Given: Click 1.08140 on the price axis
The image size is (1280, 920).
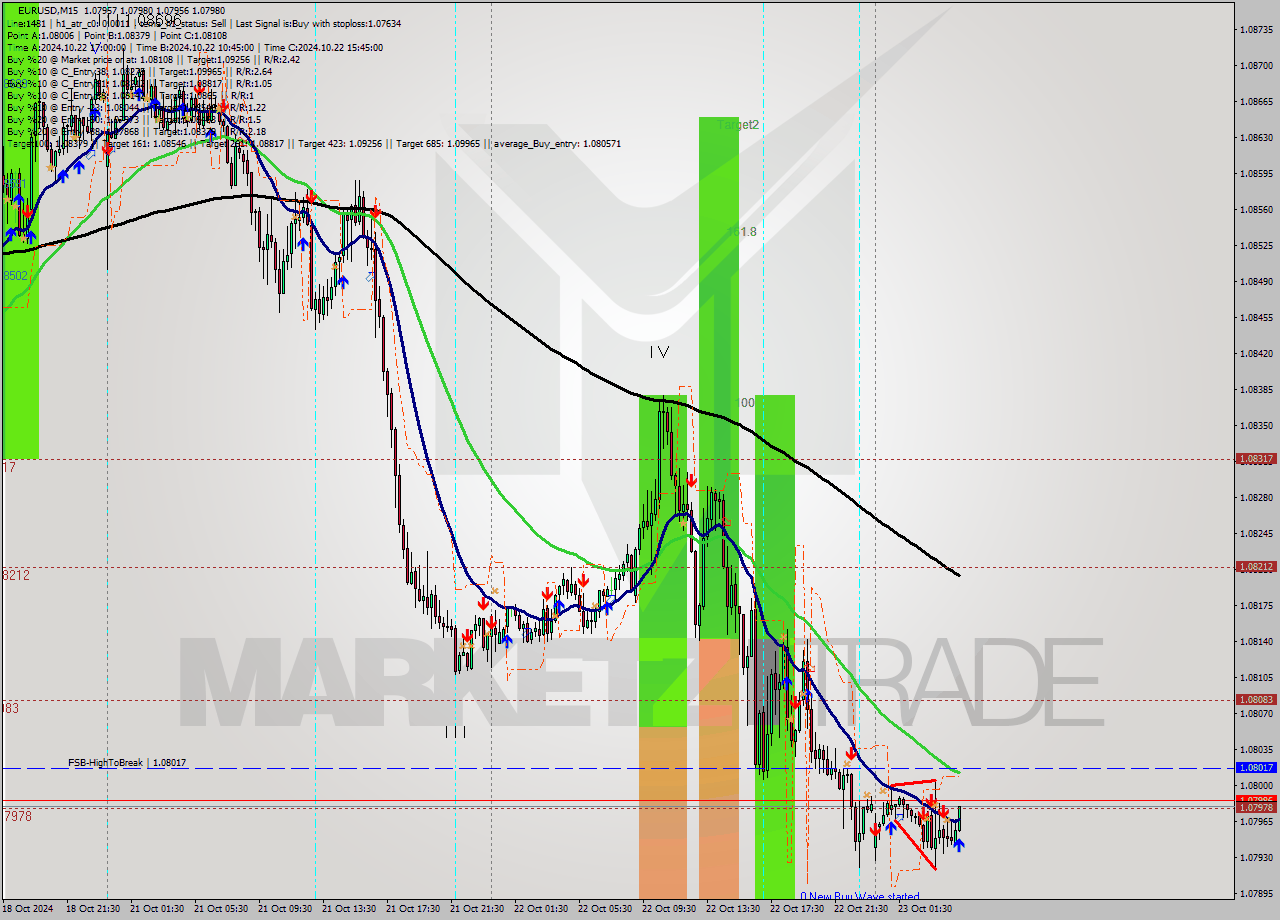Looking at the screenshot, I should [1256, 642].
